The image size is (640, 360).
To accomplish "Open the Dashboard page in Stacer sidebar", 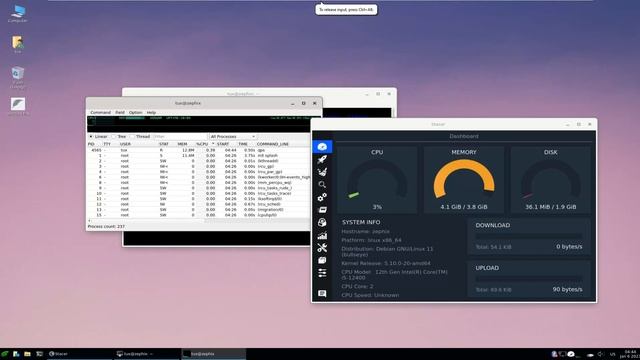I will [x=322, y=147].
